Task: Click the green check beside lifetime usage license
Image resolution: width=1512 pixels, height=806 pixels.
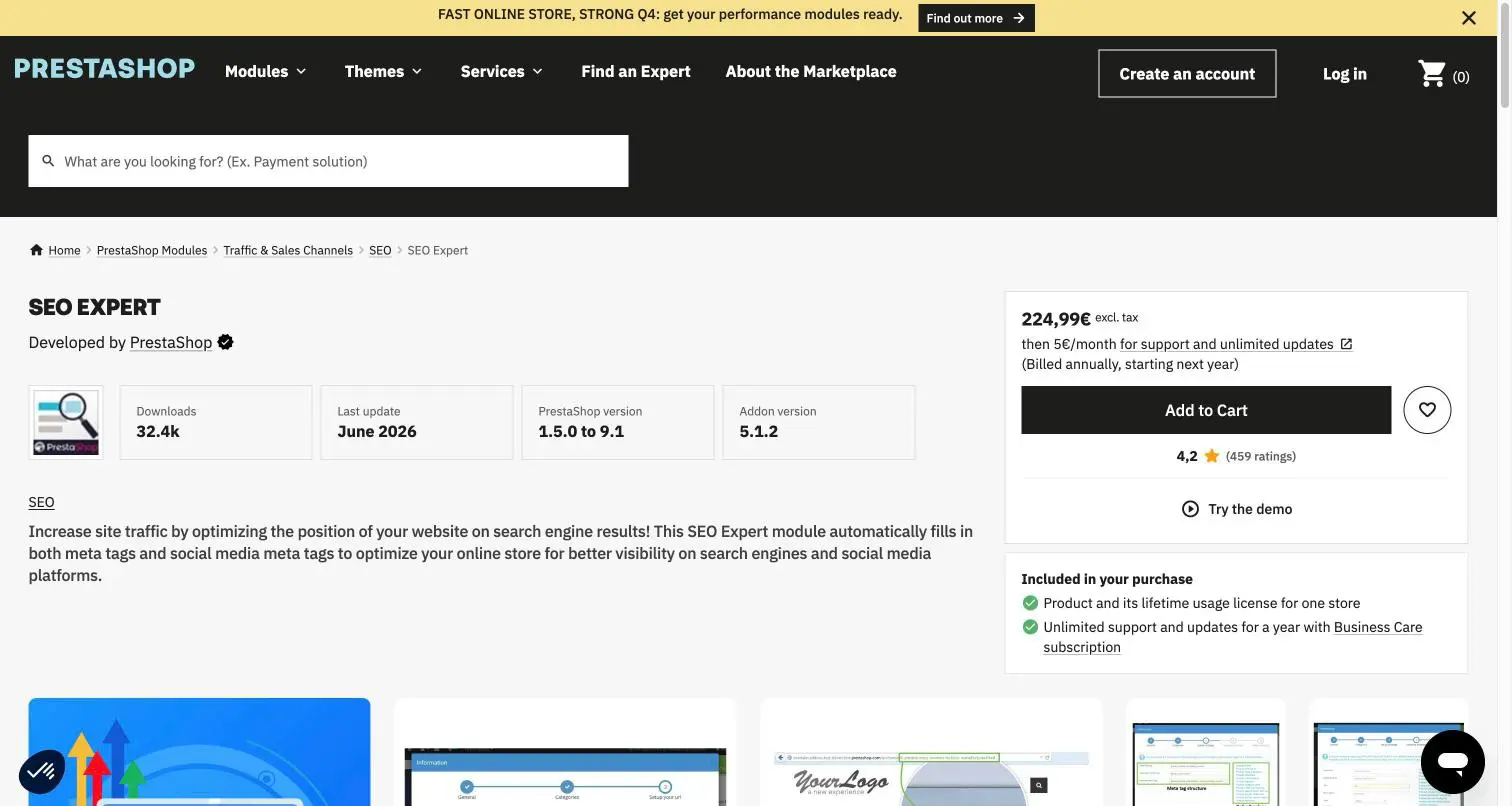Action: (1030, 603)
